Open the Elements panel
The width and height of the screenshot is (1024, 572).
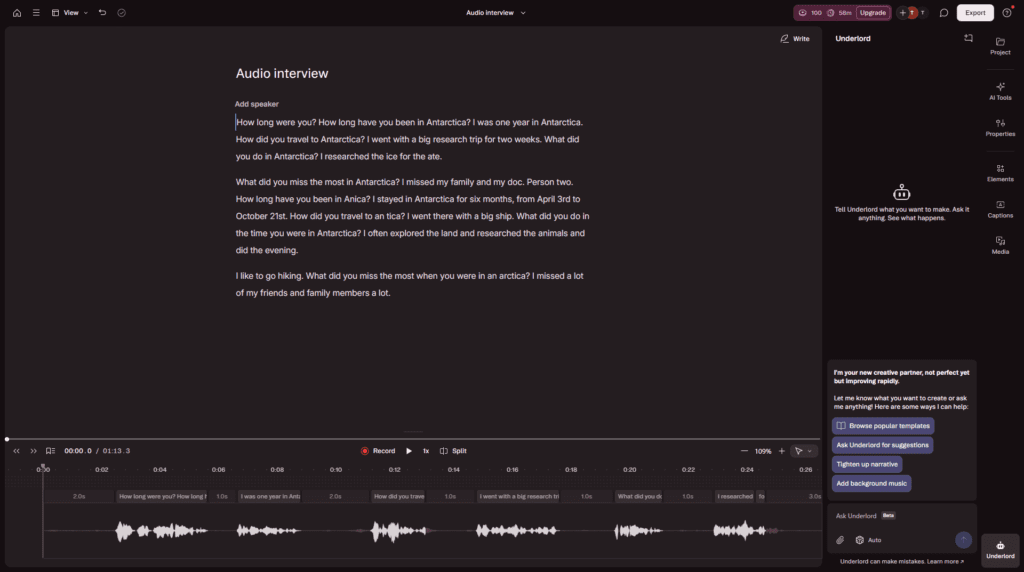tap(1000, 172)
